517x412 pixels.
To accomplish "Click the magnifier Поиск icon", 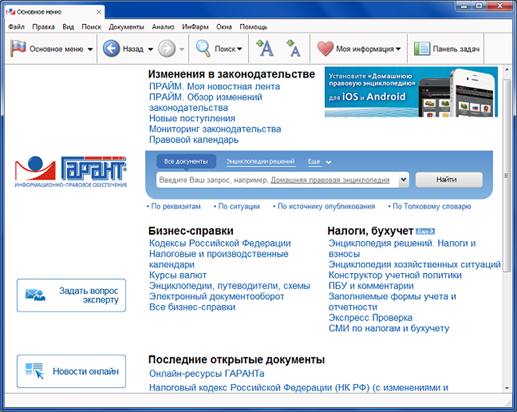I will 203,49.
